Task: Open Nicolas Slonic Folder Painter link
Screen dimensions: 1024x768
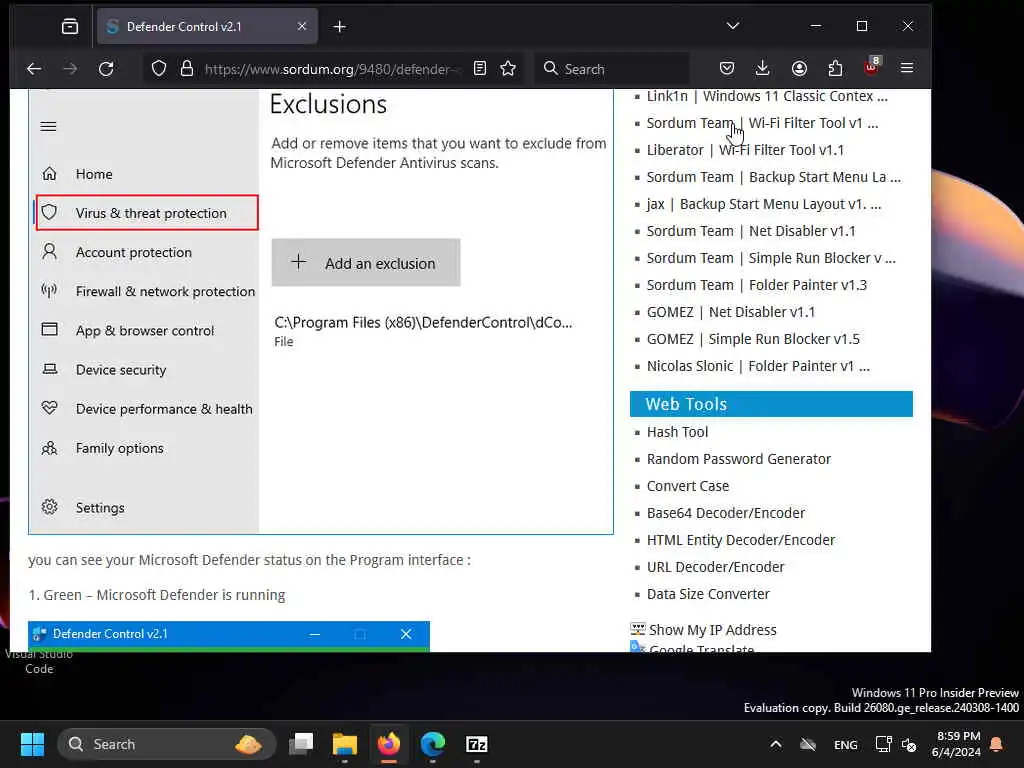Action: (758, 366)
